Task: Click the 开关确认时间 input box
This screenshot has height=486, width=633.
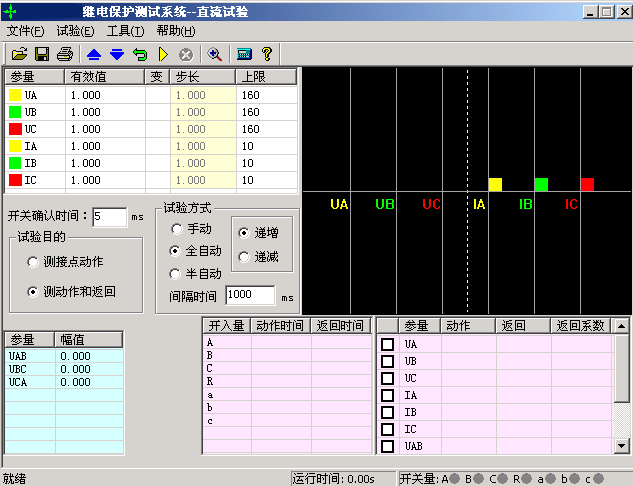Action: 109,216
